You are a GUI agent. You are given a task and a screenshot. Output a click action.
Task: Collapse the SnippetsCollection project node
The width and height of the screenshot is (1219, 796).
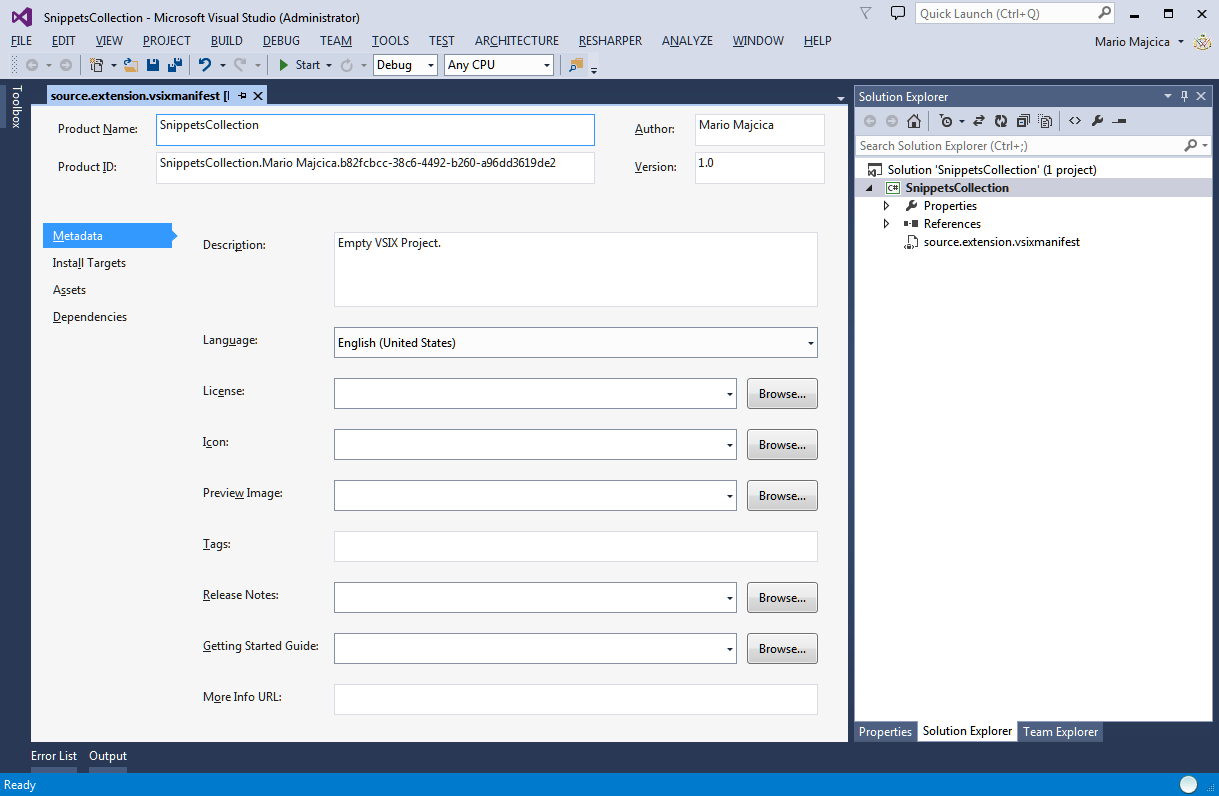pos(868,188)
